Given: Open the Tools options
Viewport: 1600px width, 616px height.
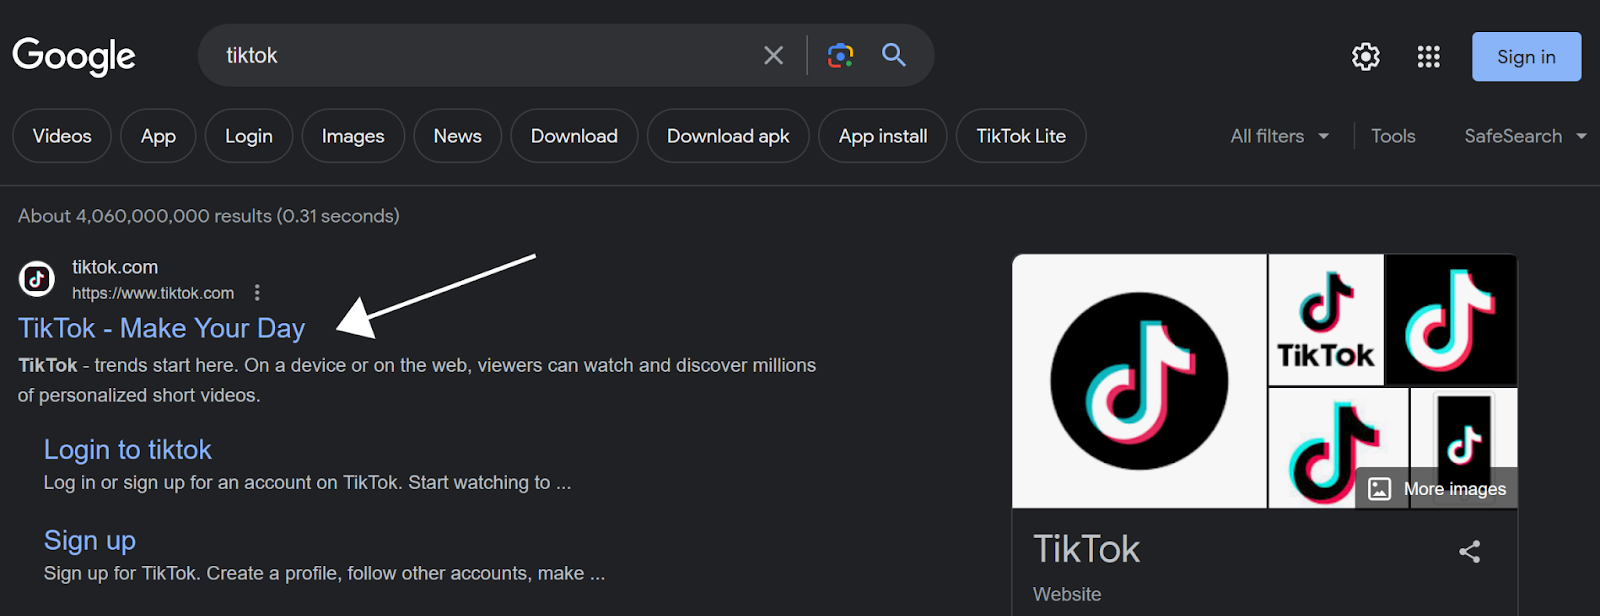Looking at the screenshot, I should click(1393, 136).
